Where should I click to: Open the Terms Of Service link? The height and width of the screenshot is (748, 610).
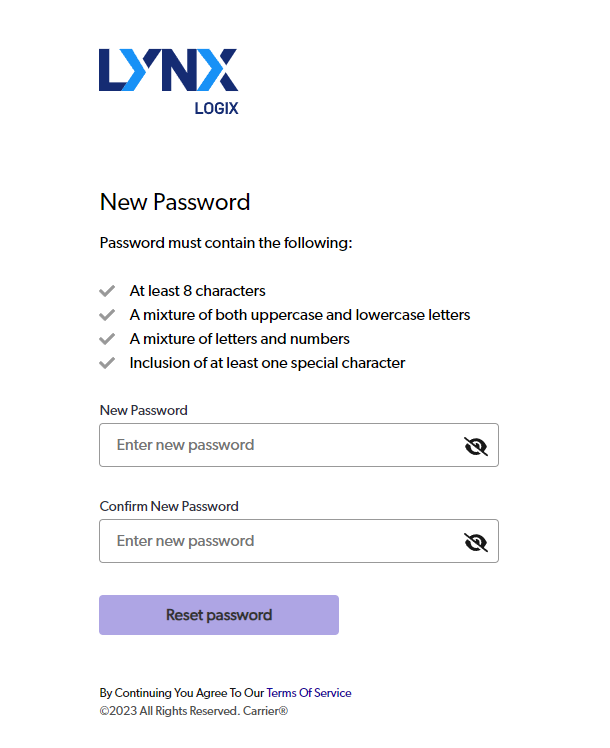309,693
